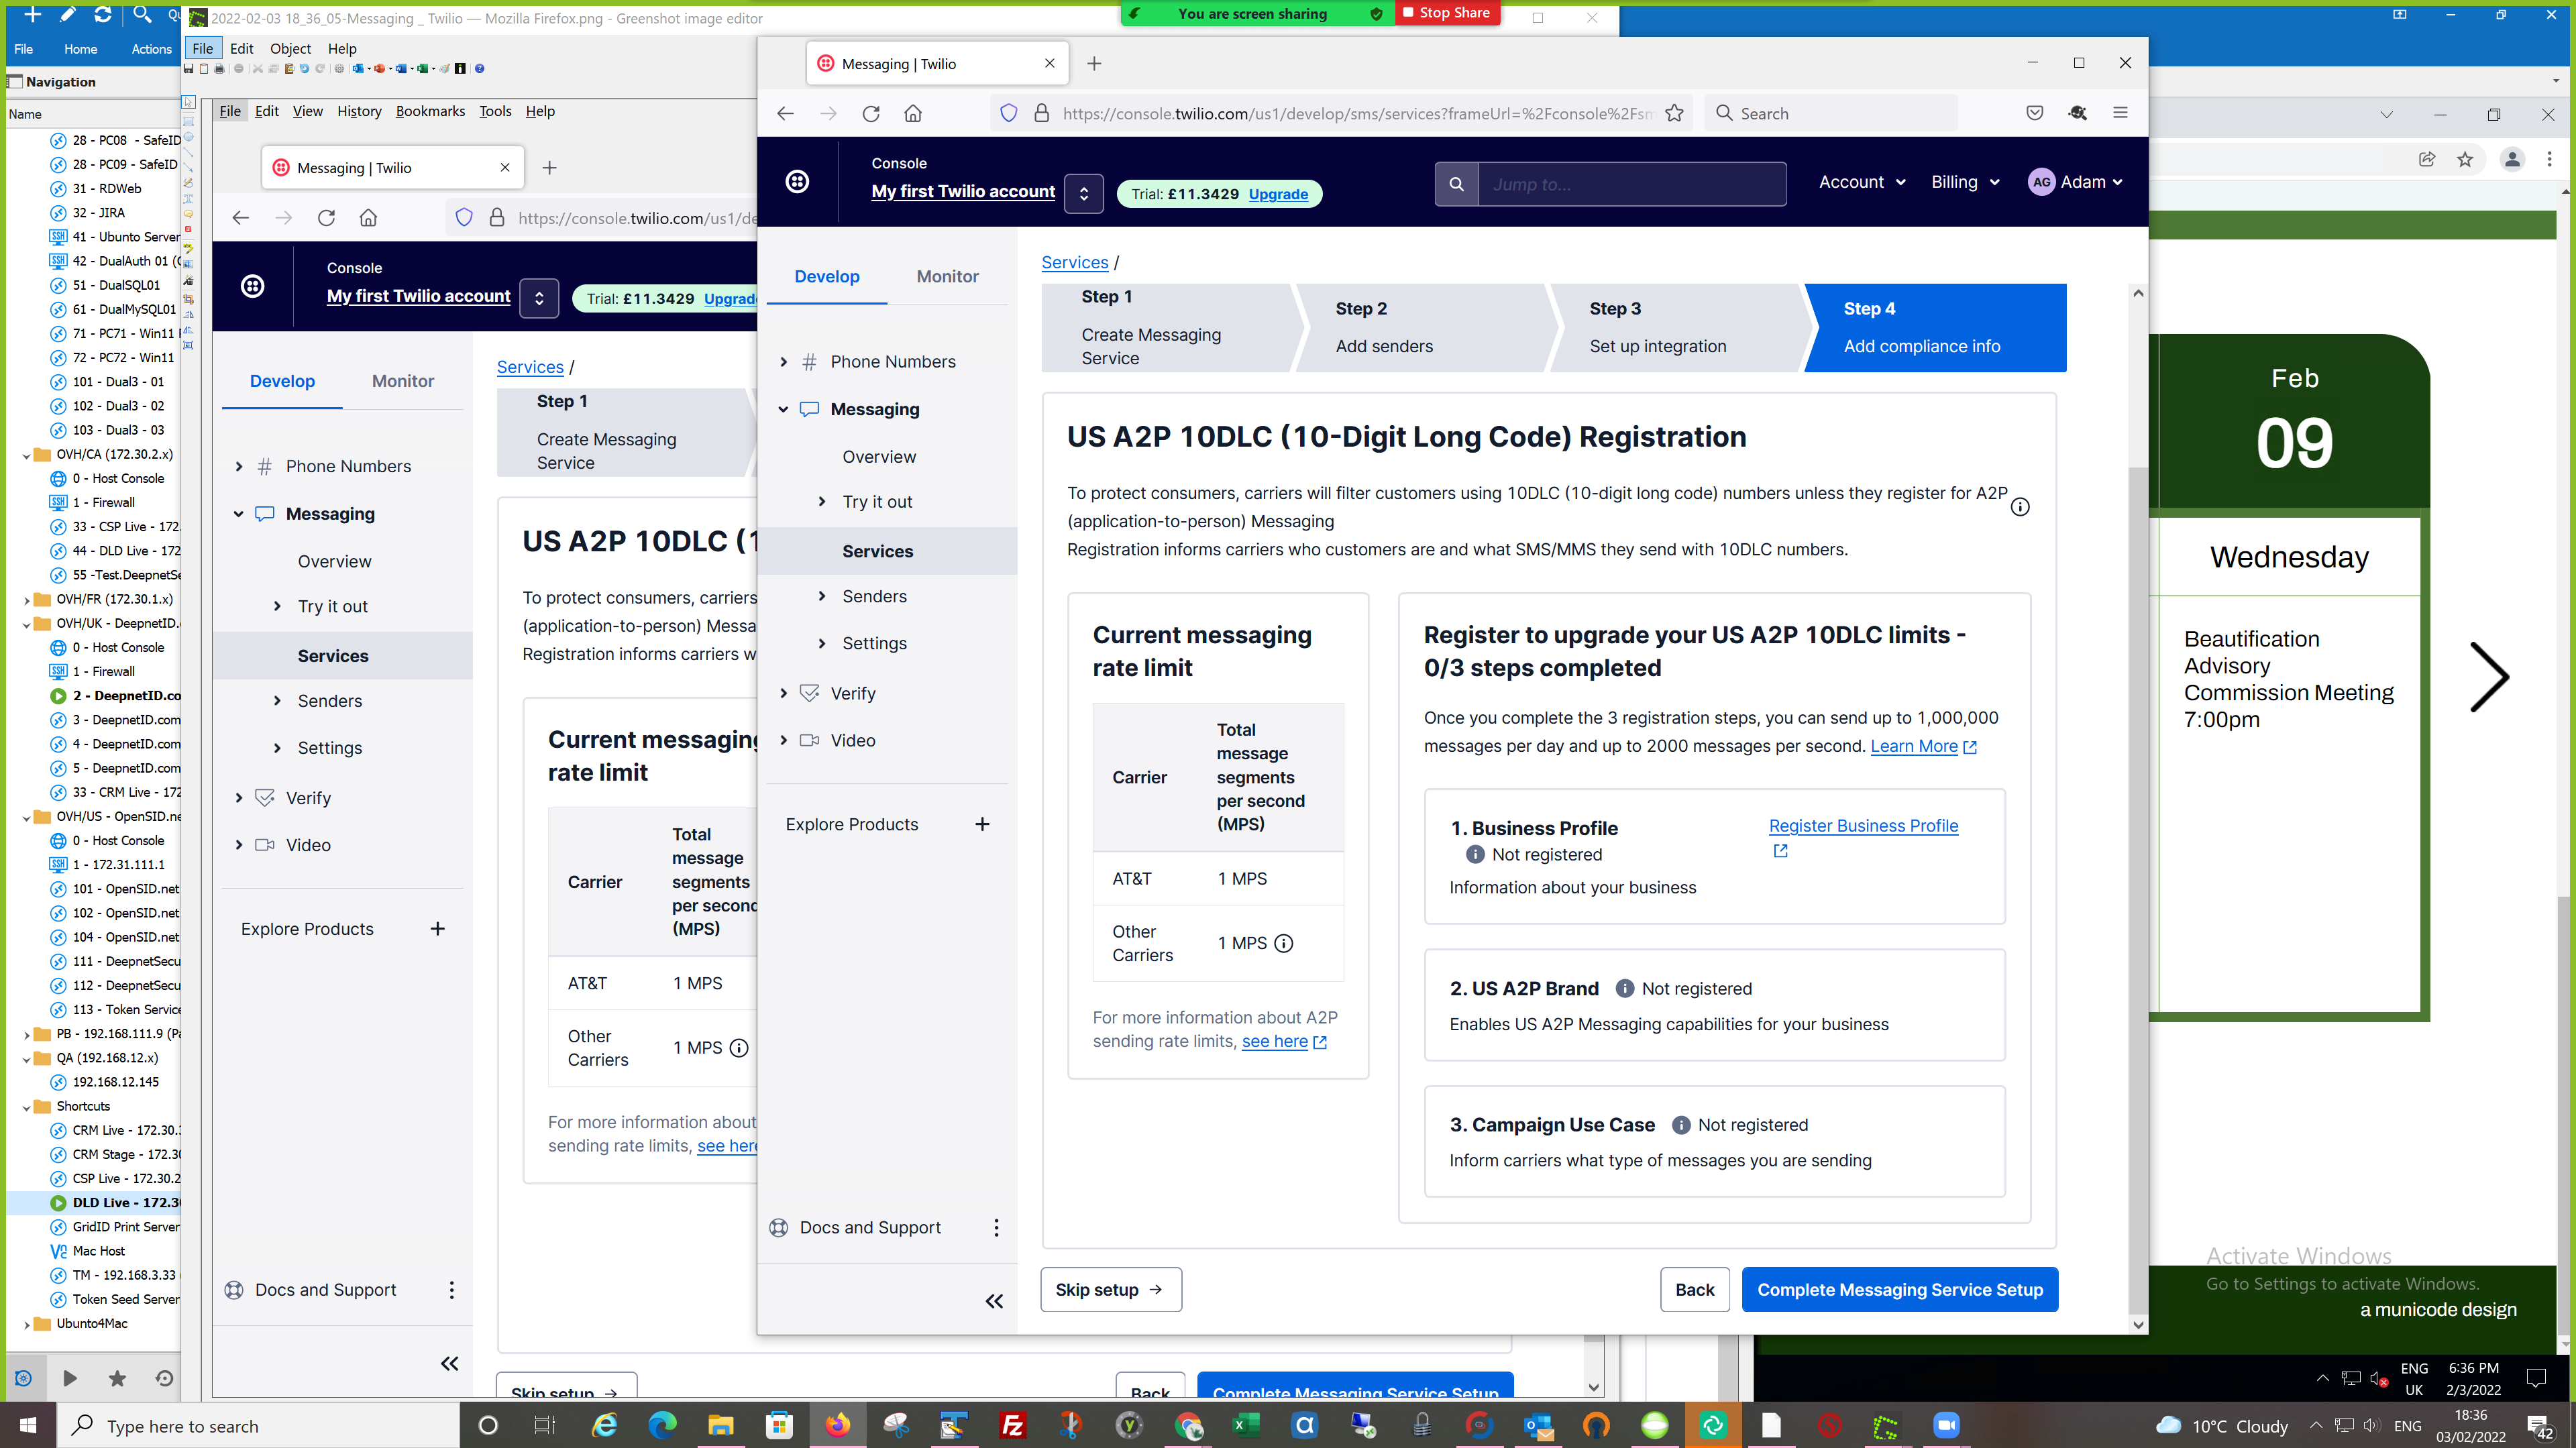The image size is (2576, 1448).
Task: Open Zoom from the Windows taskbar
Action: click(1946, 1425)
